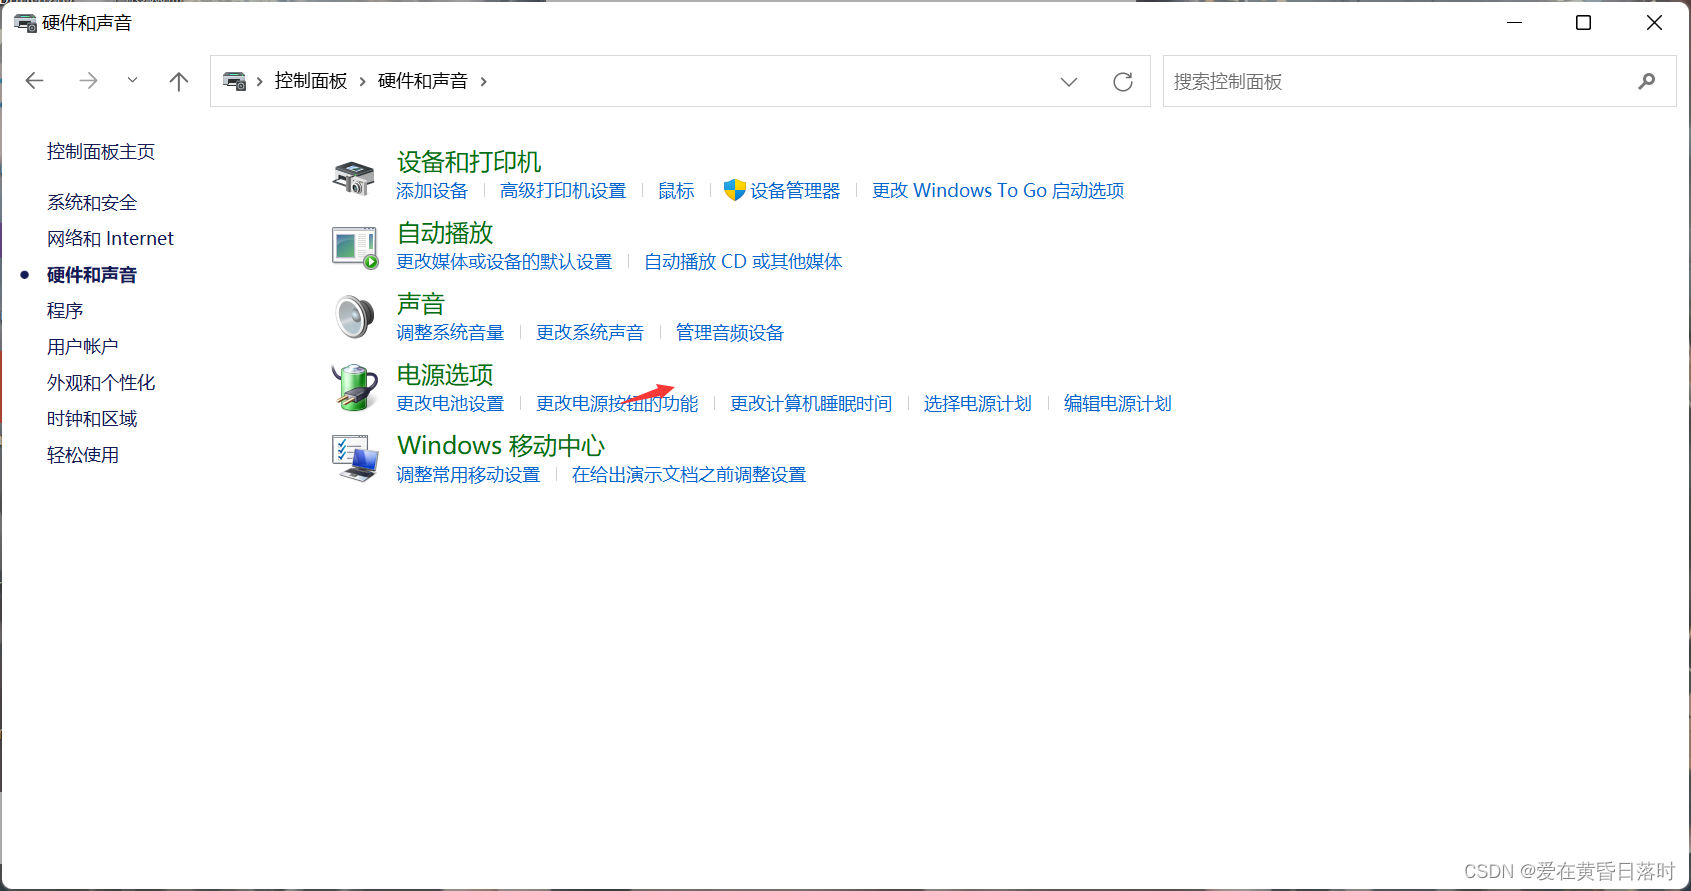Open the Windows 移动中心 heading link
The height and width of the screenshot is (891, 1691).
coord(501,446)
